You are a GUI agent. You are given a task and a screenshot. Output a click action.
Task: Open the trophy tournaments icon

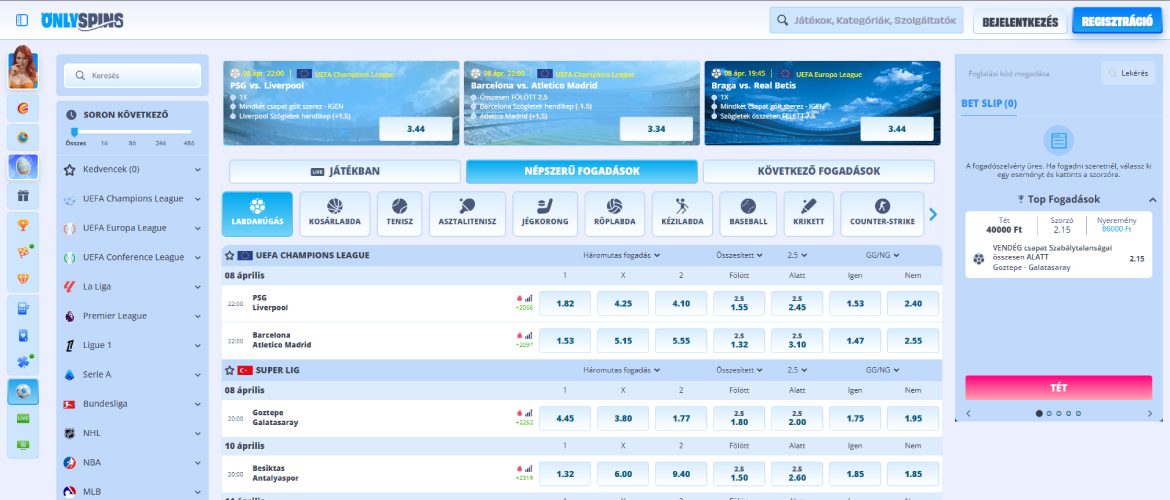click(x=23, y=225)
